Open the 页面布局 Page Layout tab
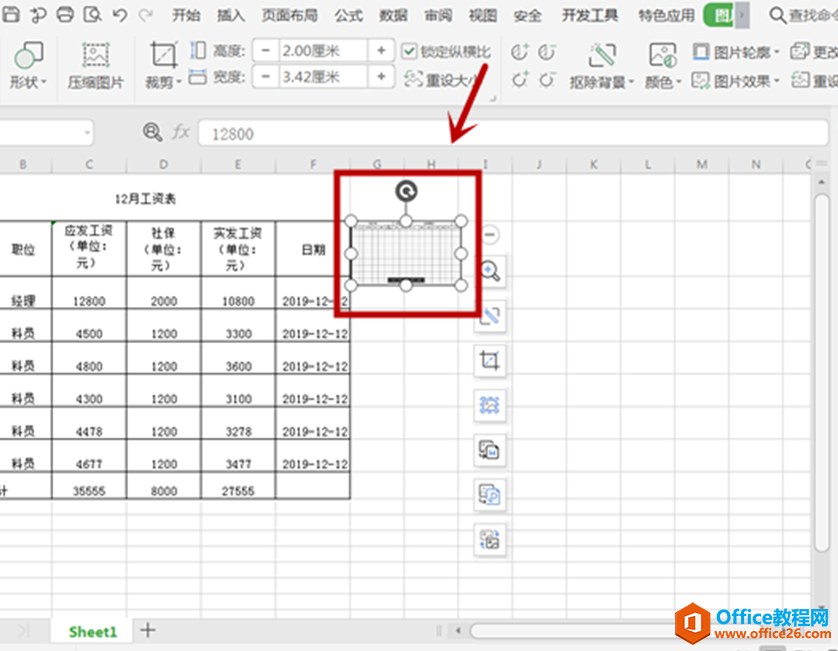Screen dimensions: 838x651 point(289,16)
